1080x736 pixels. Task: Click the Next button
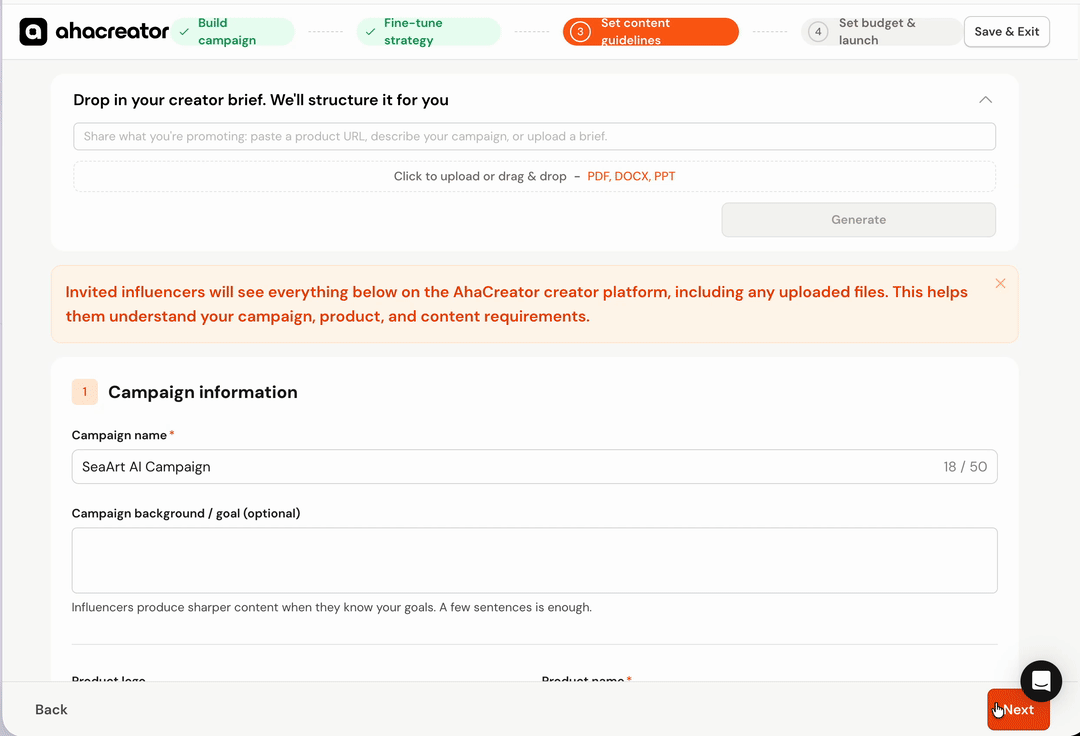[1018, 710]
